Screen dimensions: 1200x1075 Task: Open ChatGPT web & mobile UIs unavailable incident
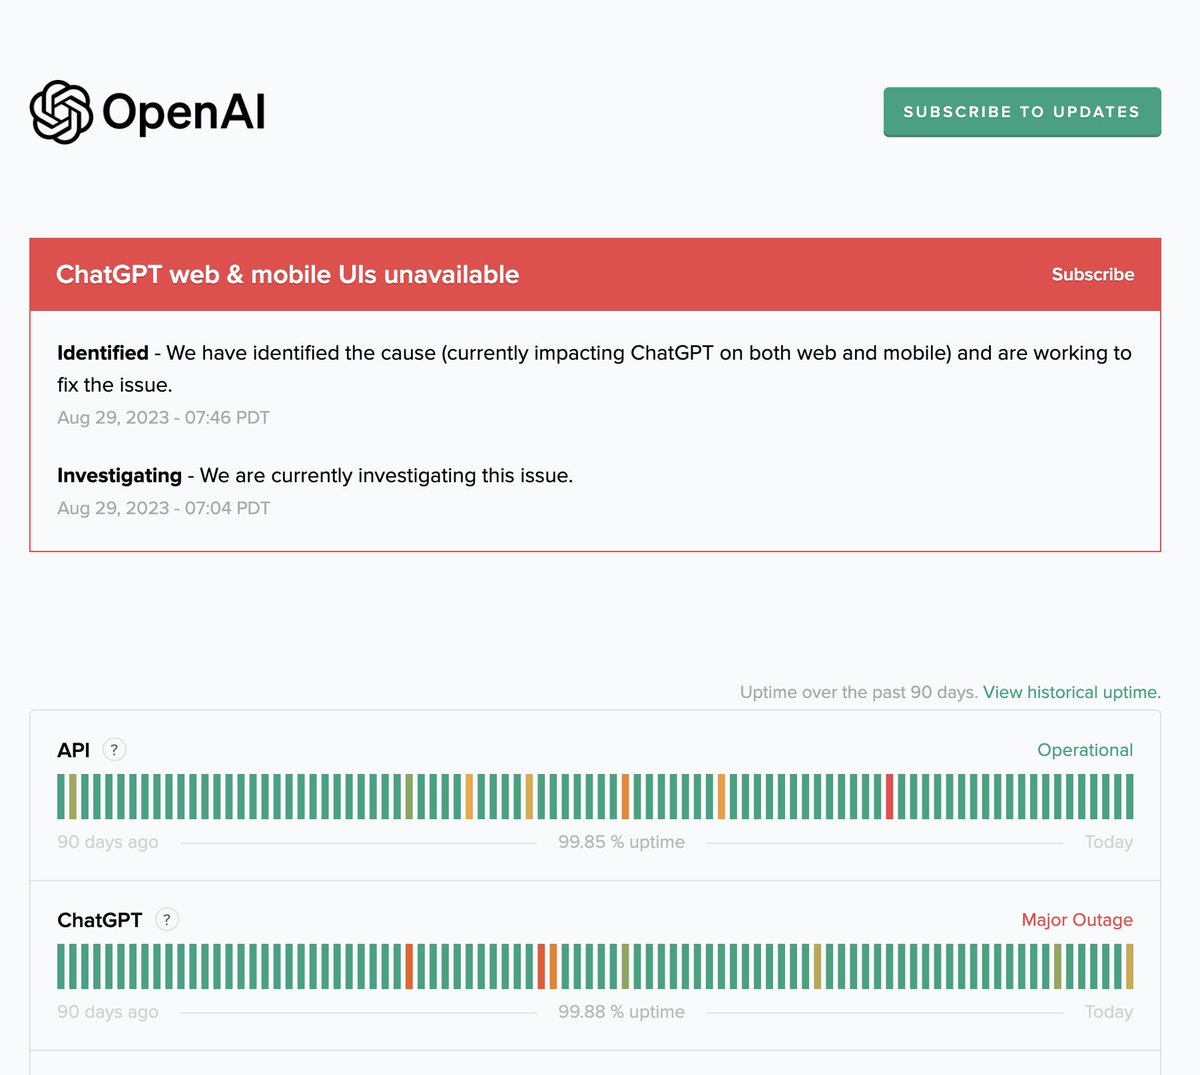[x=288, y=274]
